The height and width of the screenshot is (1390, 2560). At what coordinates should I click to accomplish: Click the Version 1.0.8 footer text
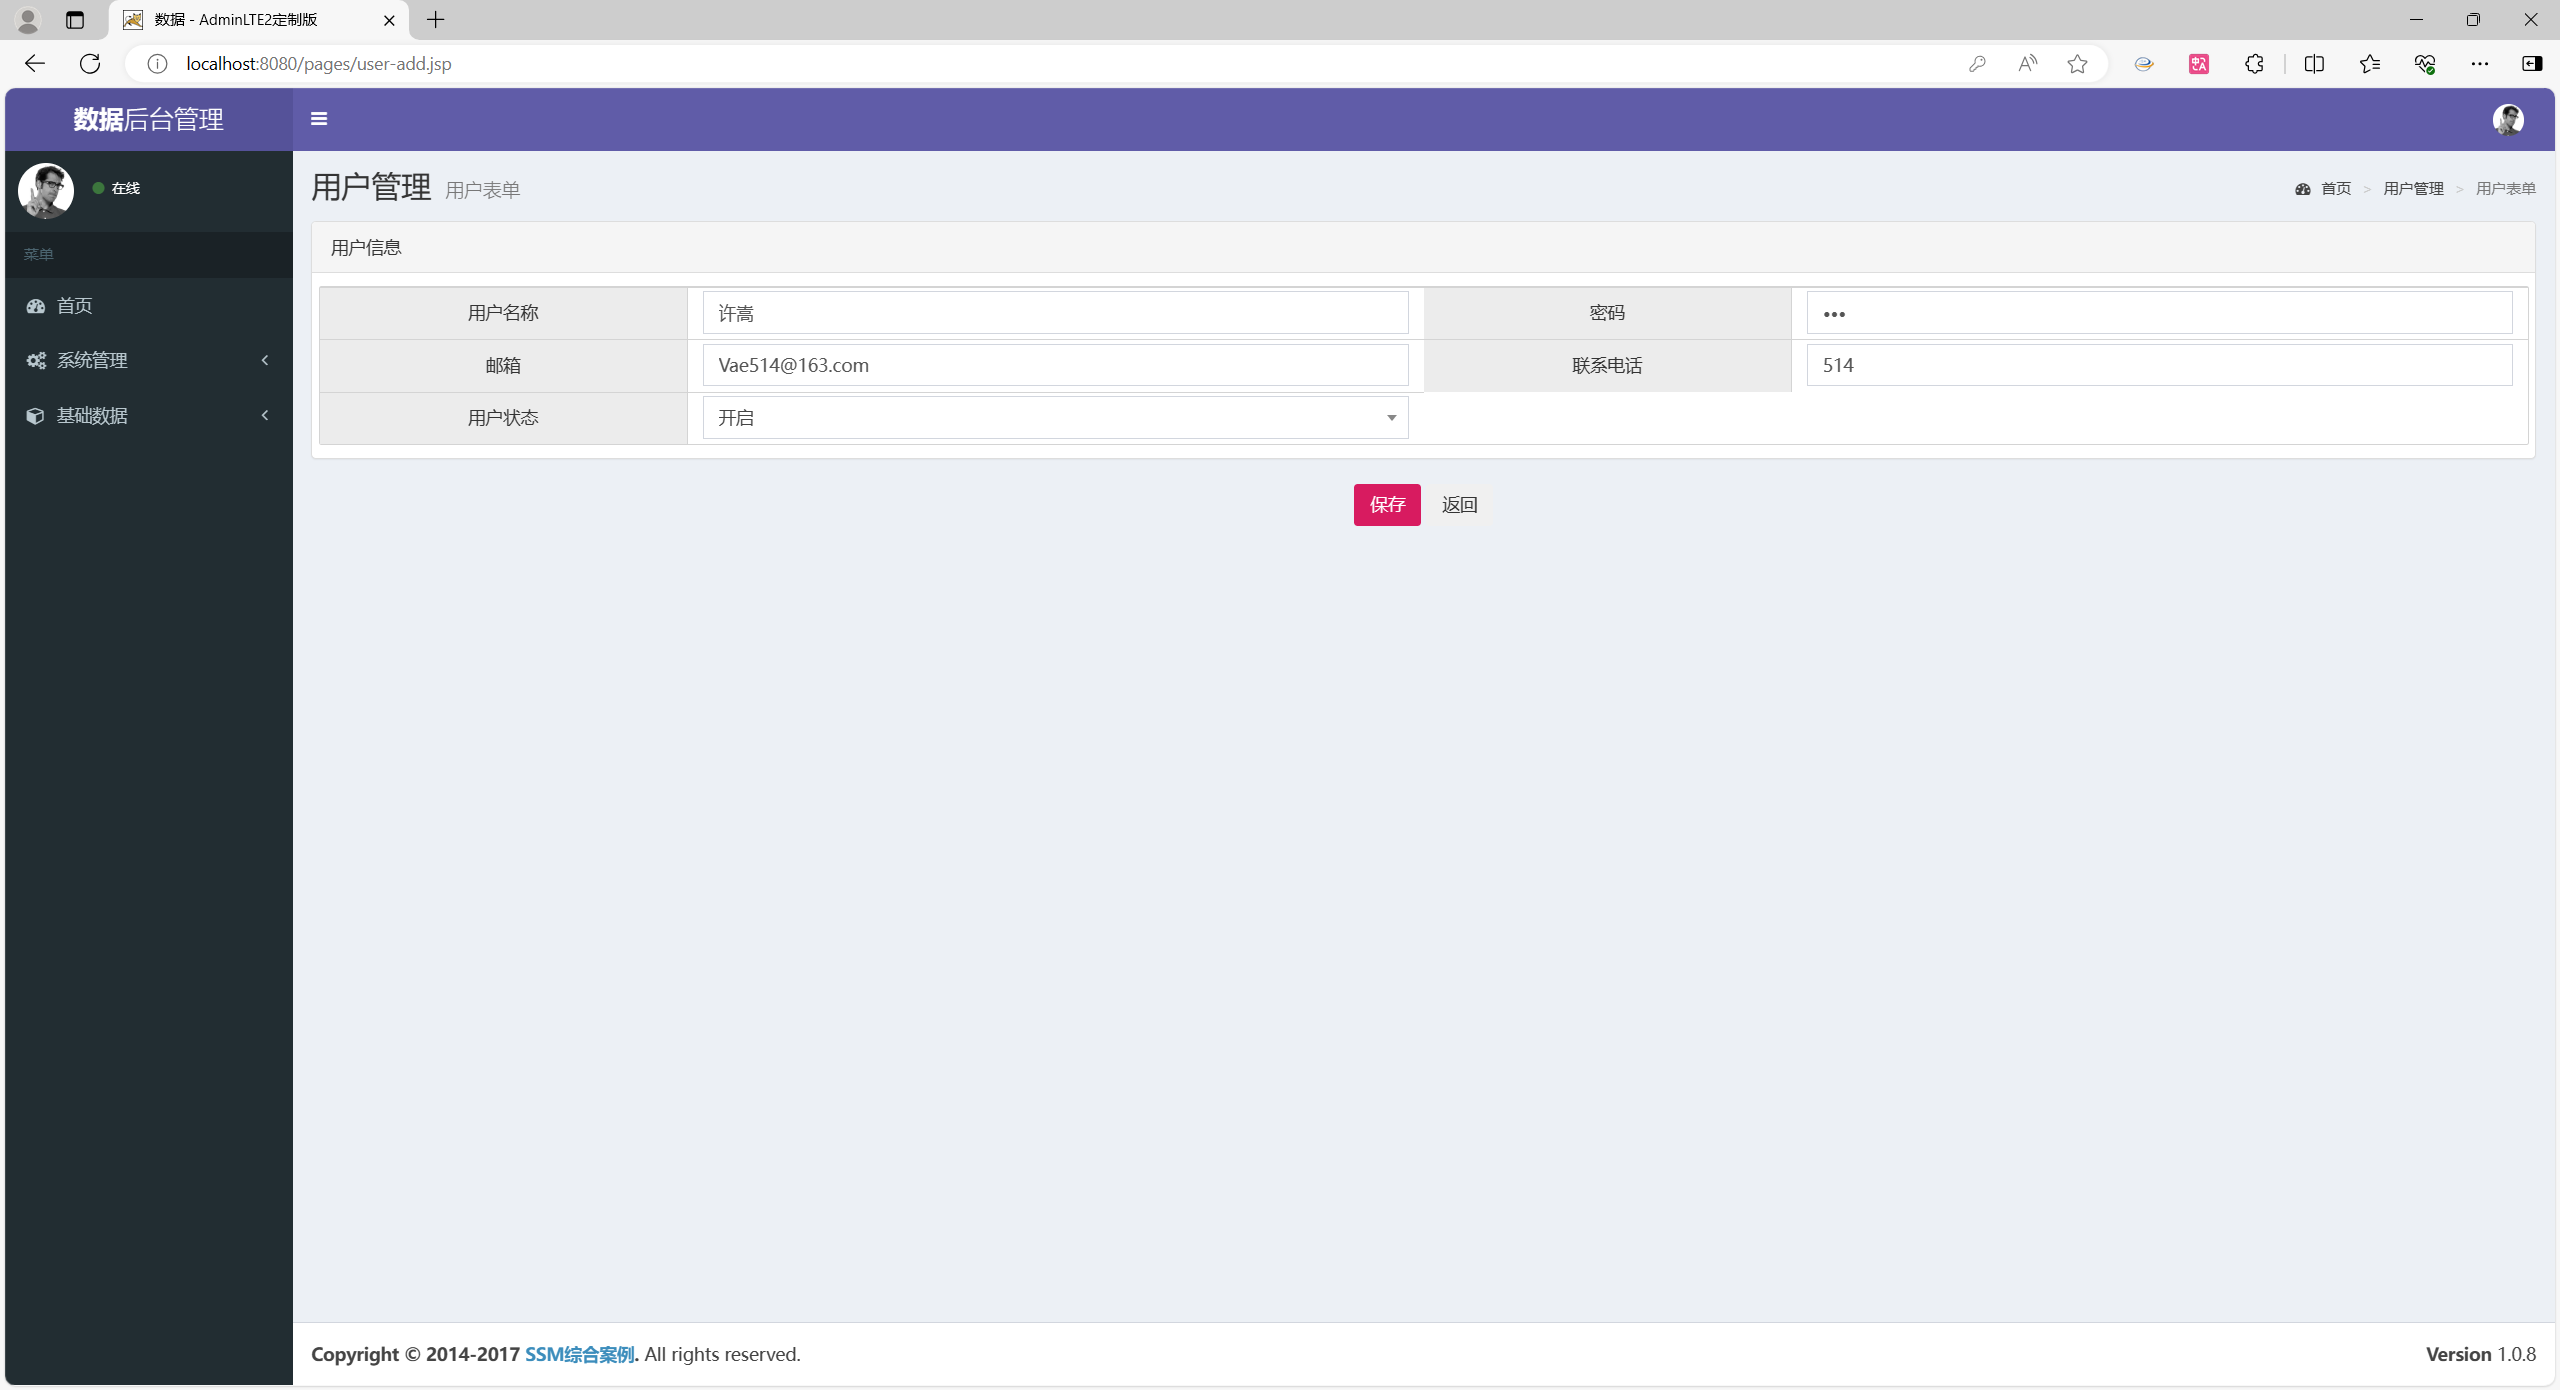click(2480, 1354)
